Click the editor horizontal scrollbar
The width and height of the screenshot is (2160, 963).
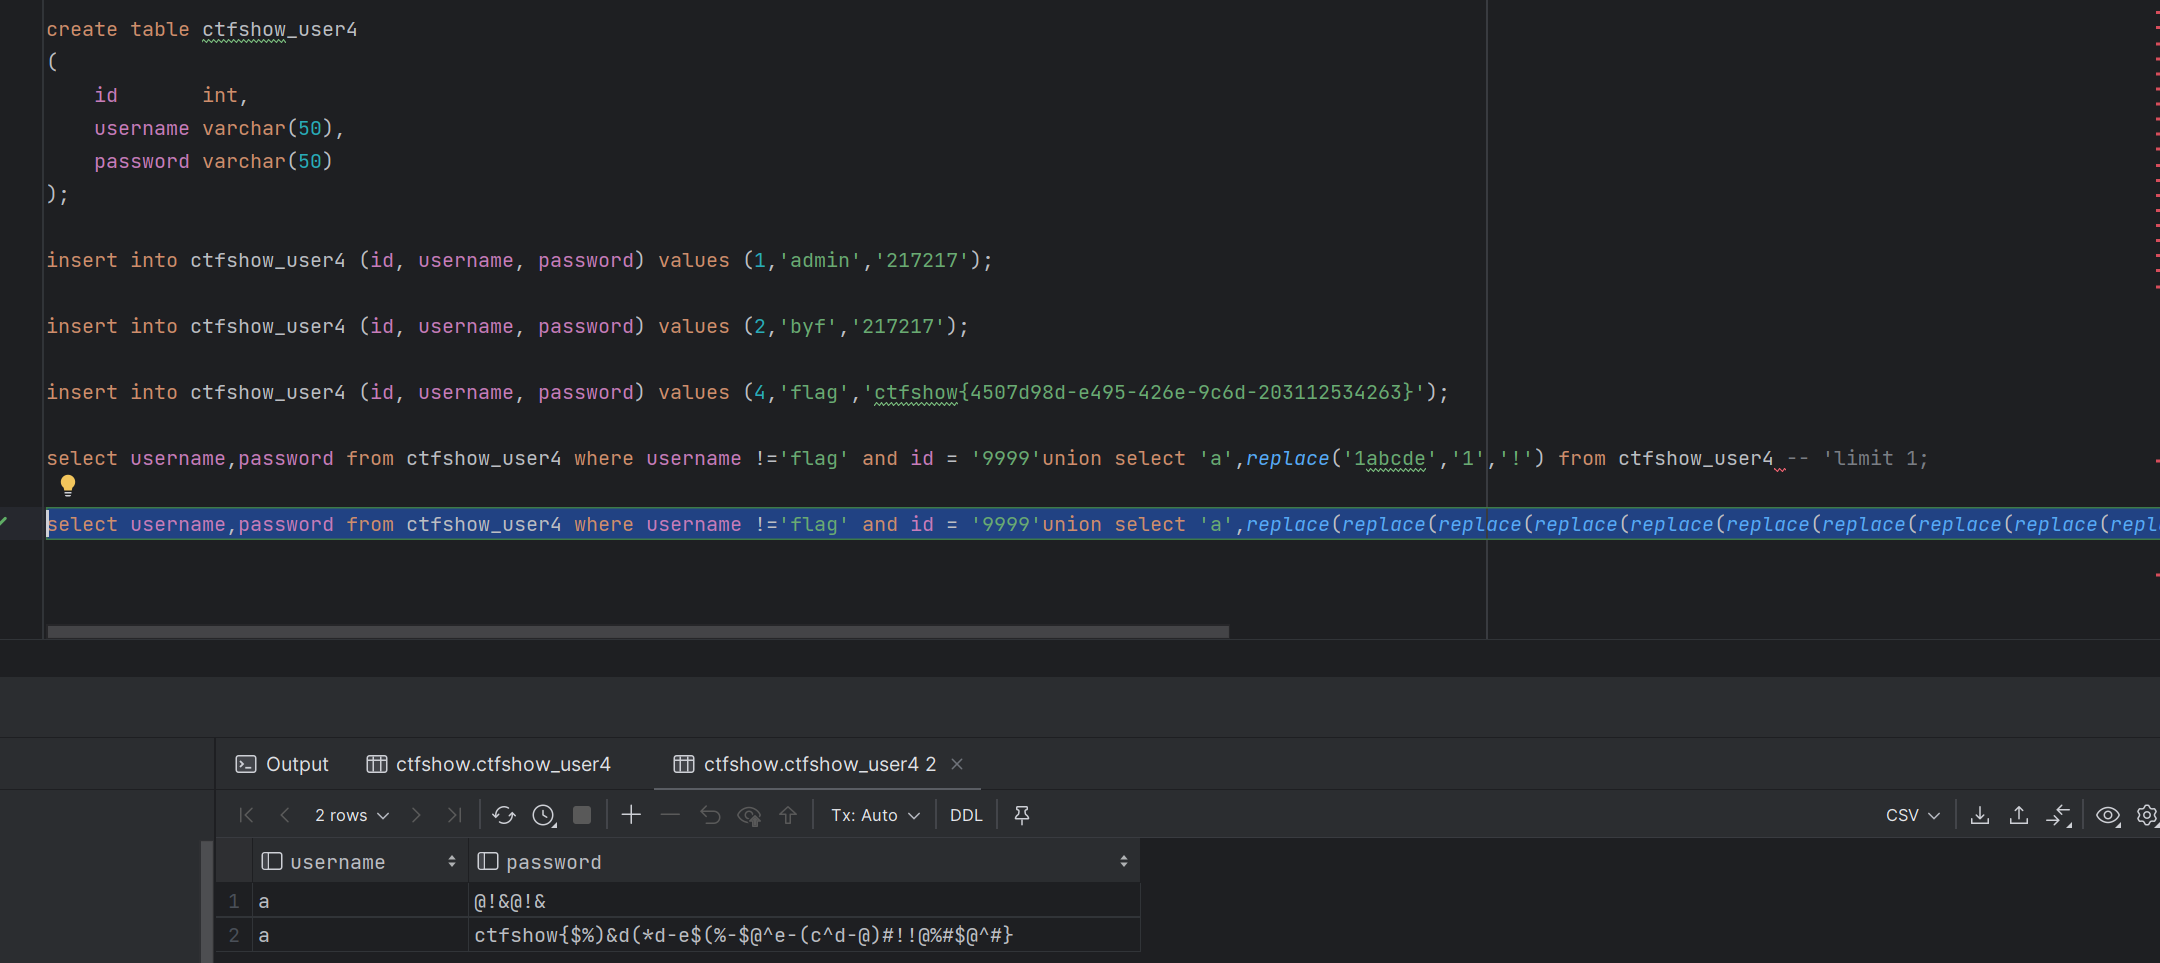pyautogui.click(x=638, y=631)
